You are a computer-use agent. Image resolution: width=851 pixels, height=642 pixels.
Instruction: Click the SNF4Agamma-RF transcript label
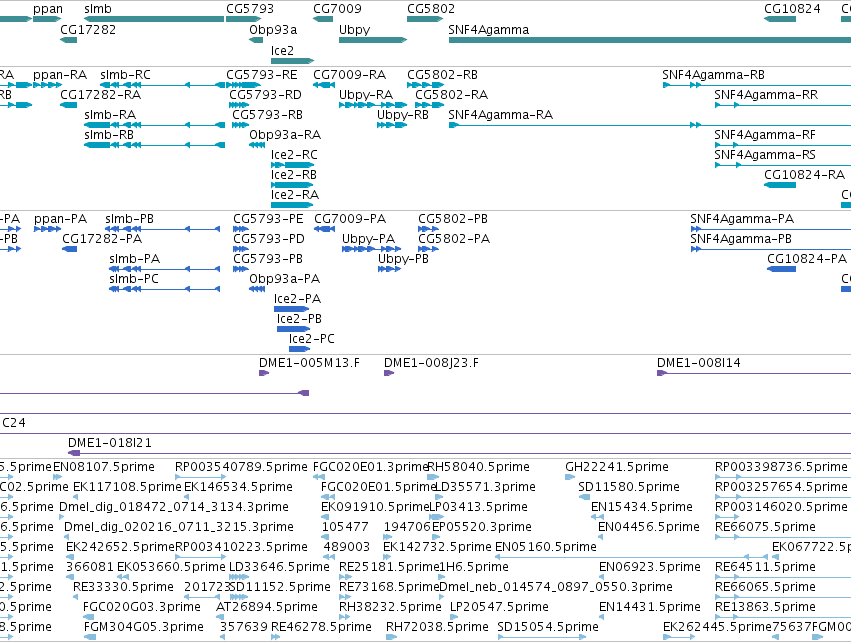(x=765, y=135)
